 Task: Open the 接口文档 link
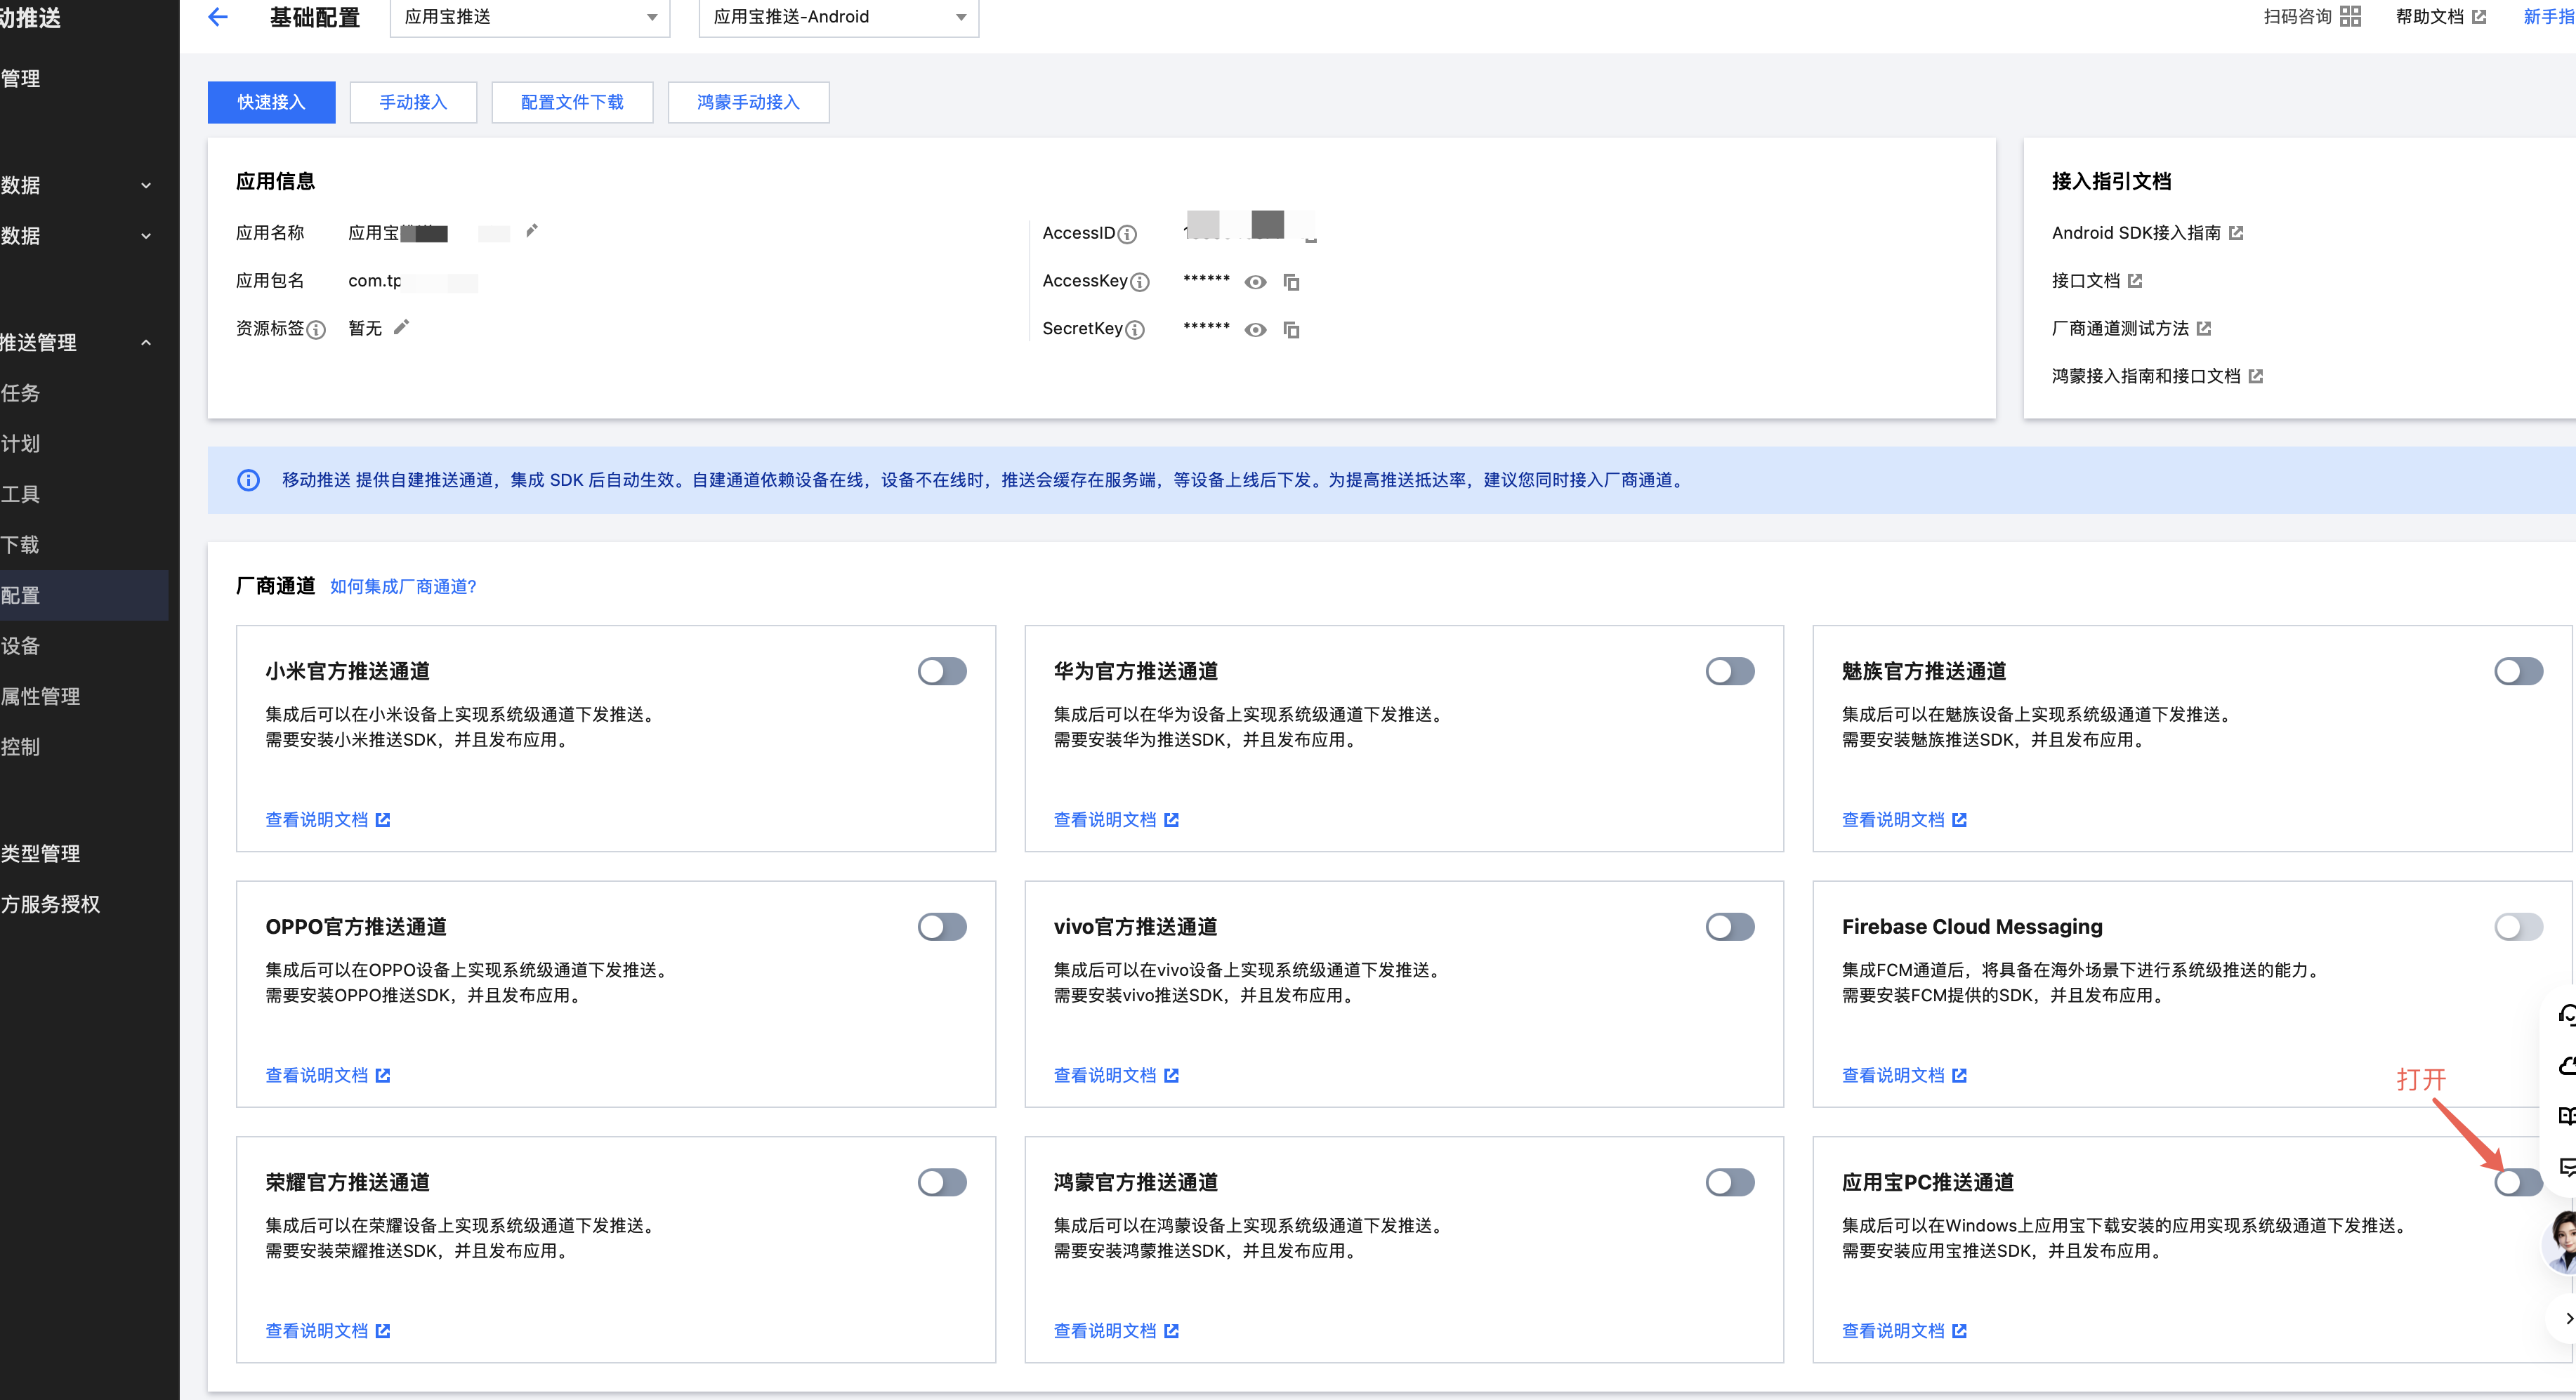(x=2097, y=281)
